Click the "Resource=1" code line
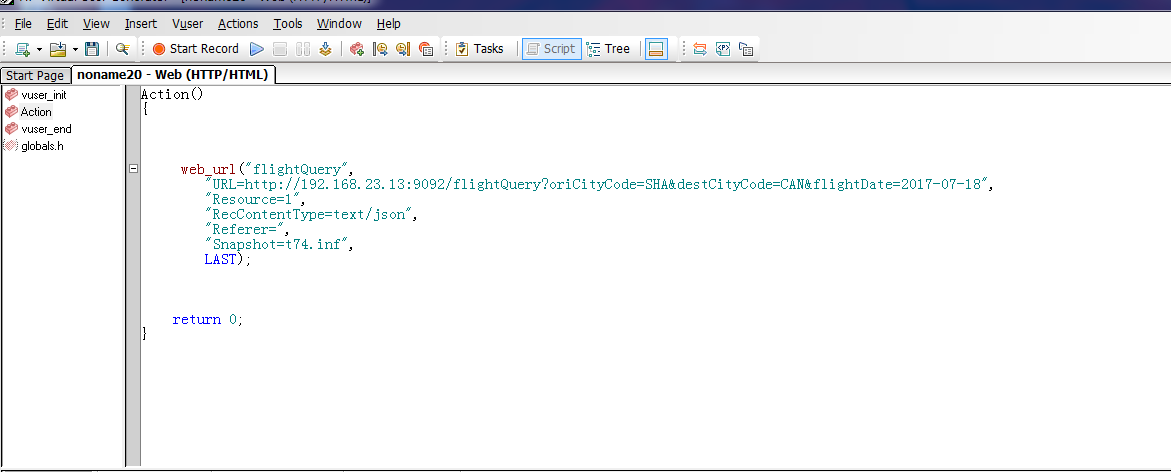 coord(255,199)
